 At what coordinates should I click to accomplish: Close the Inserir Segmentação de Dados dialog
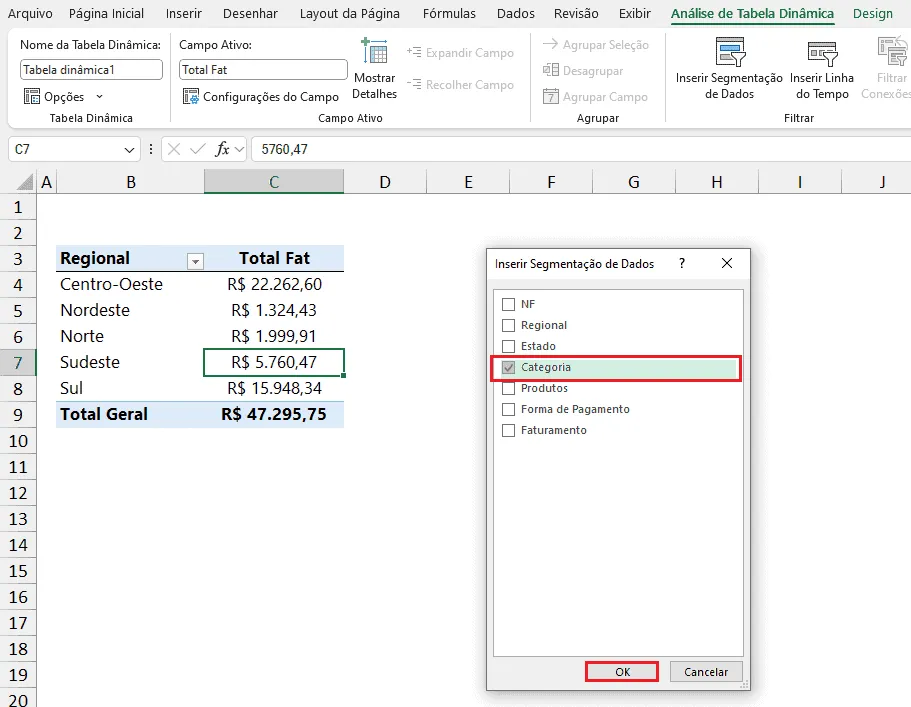pyautogui.click(x=727, y=264)
